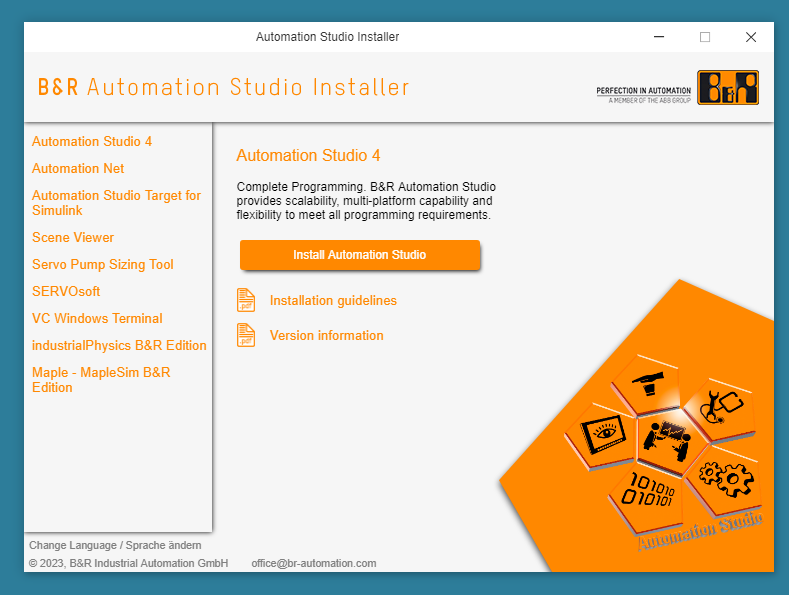
Task: Open Servo Pump Sizing Tool entry
Action: 103,265
